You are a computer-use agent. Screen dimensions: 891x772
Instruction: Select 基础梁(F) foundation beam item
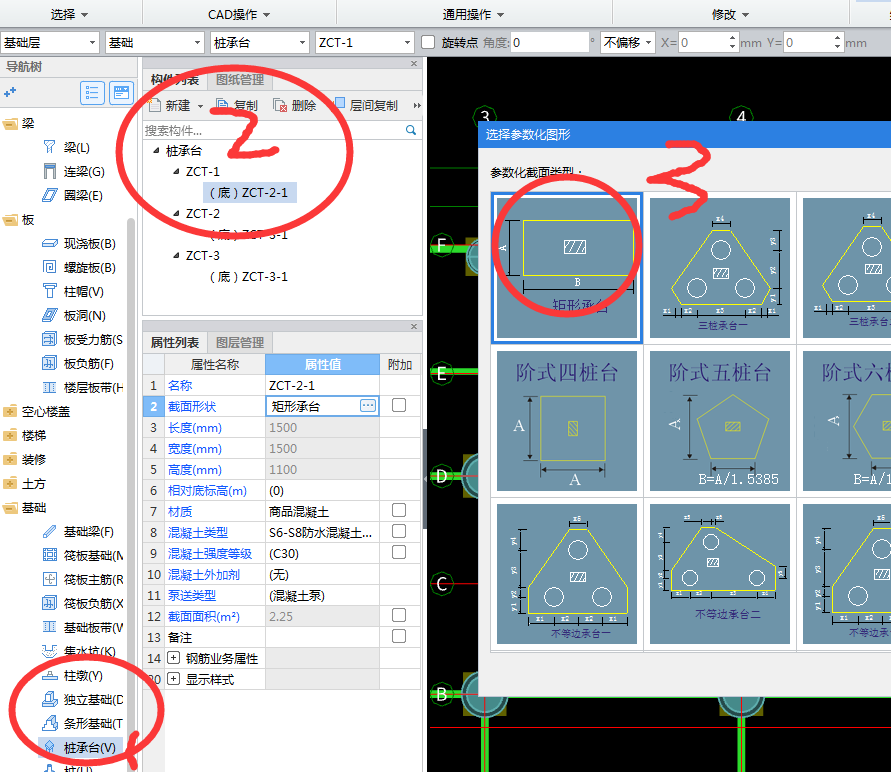(x=78, y=532)
